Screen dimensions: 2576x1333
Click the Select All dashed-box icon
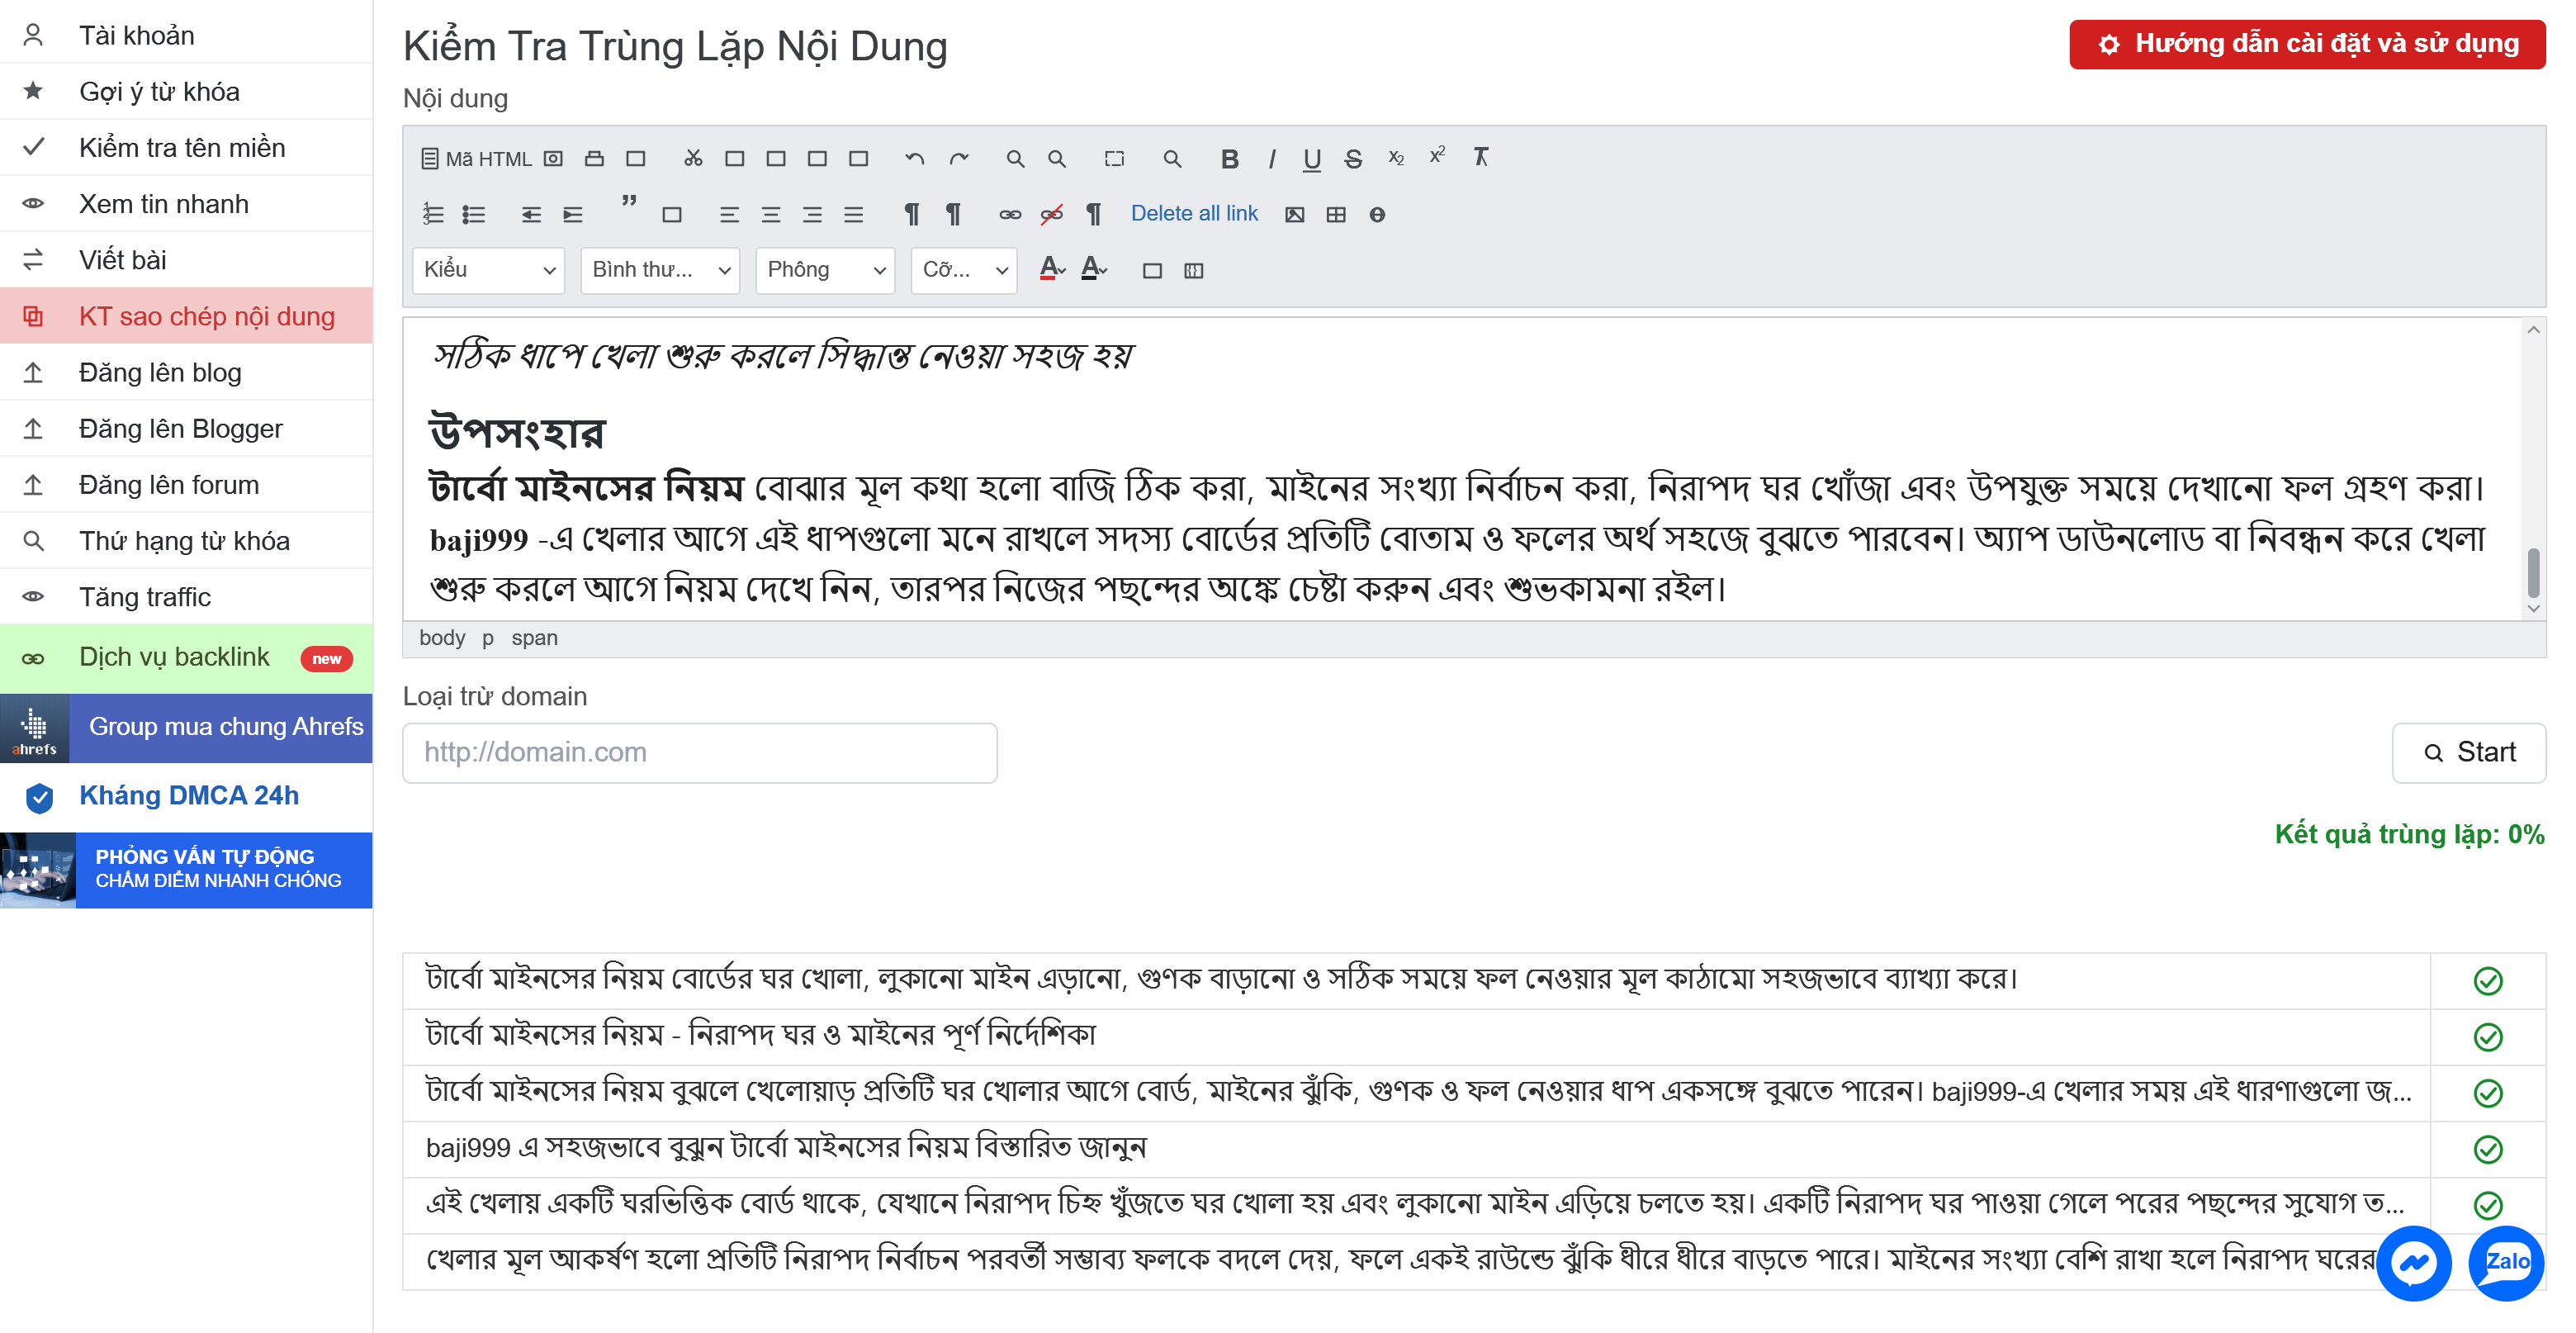tap(1114, 158)
